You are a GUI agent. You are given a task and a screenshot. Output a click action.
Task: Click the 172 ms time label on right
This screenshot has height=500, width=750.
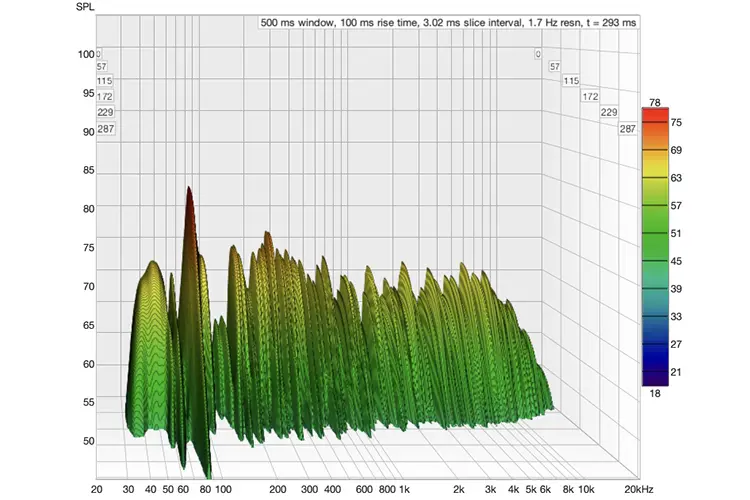590,97
